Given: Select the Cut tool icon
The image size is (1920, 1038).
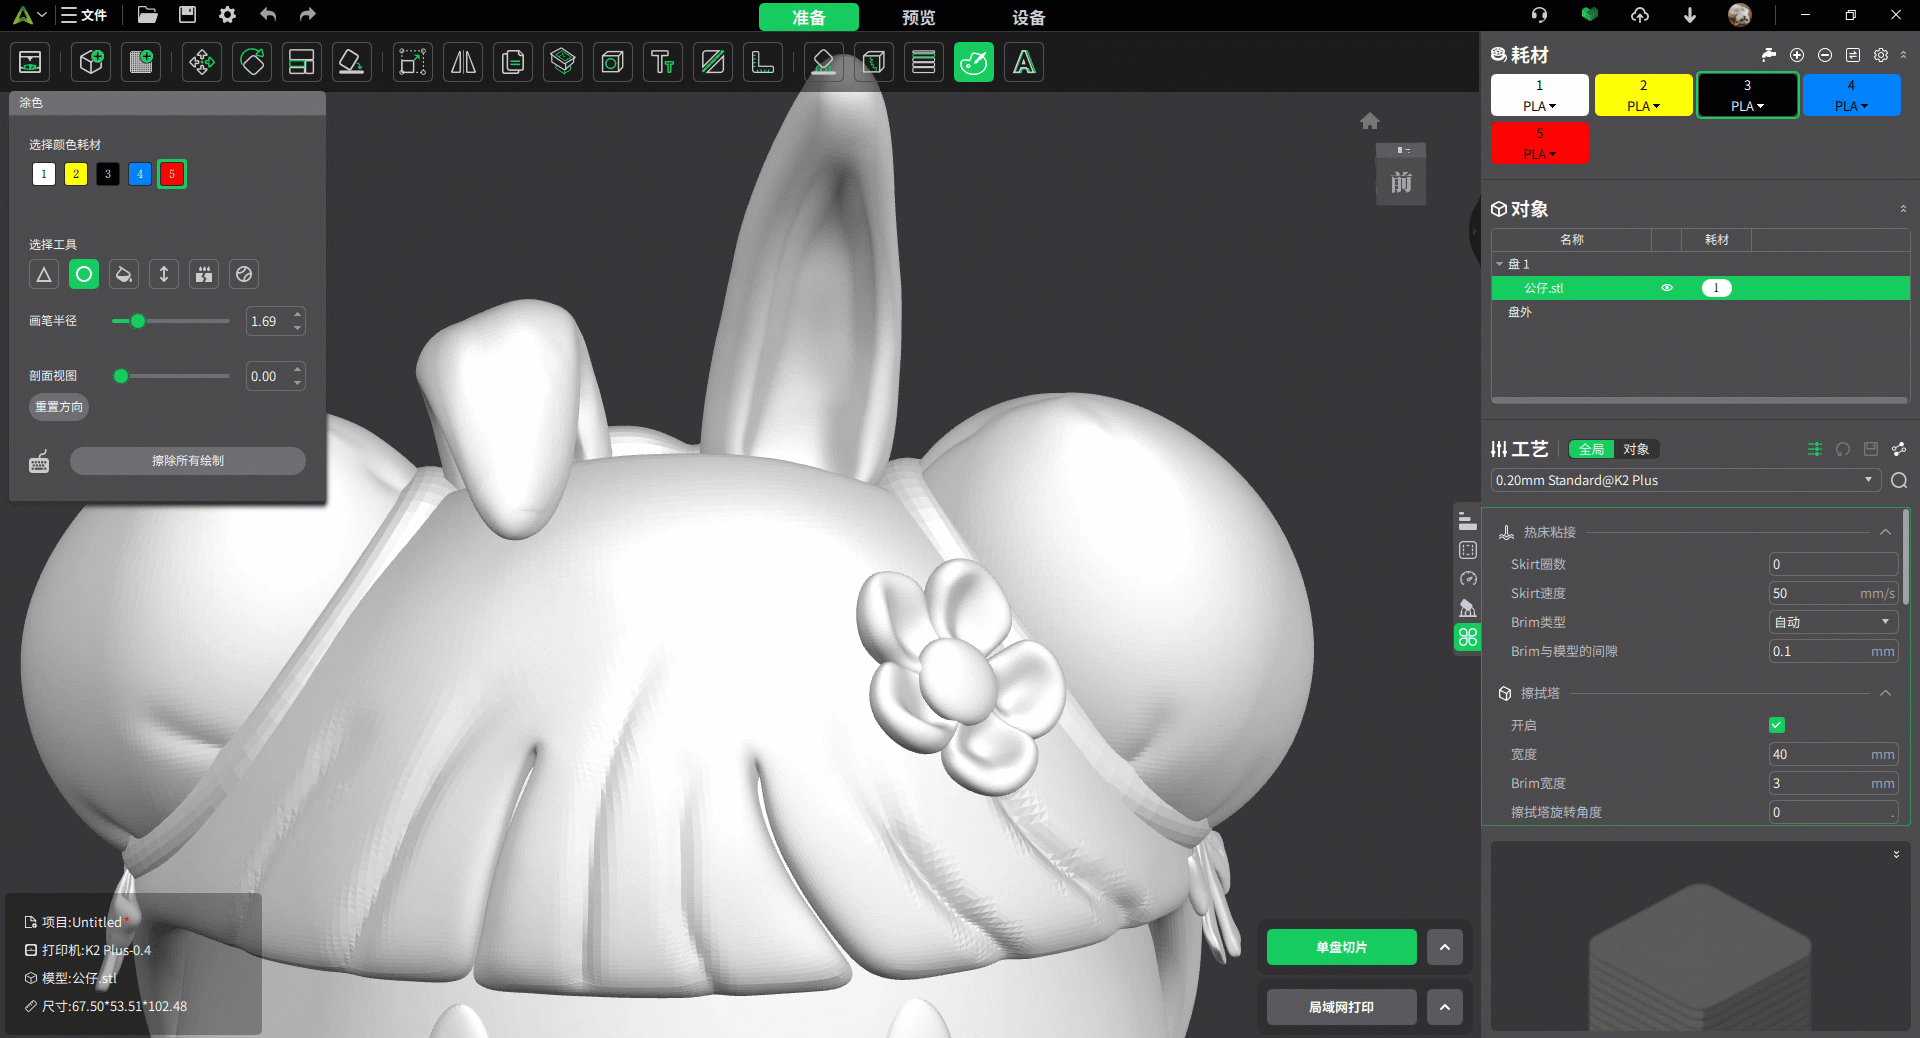Looking at the screenshot, I should coord(713,62).
